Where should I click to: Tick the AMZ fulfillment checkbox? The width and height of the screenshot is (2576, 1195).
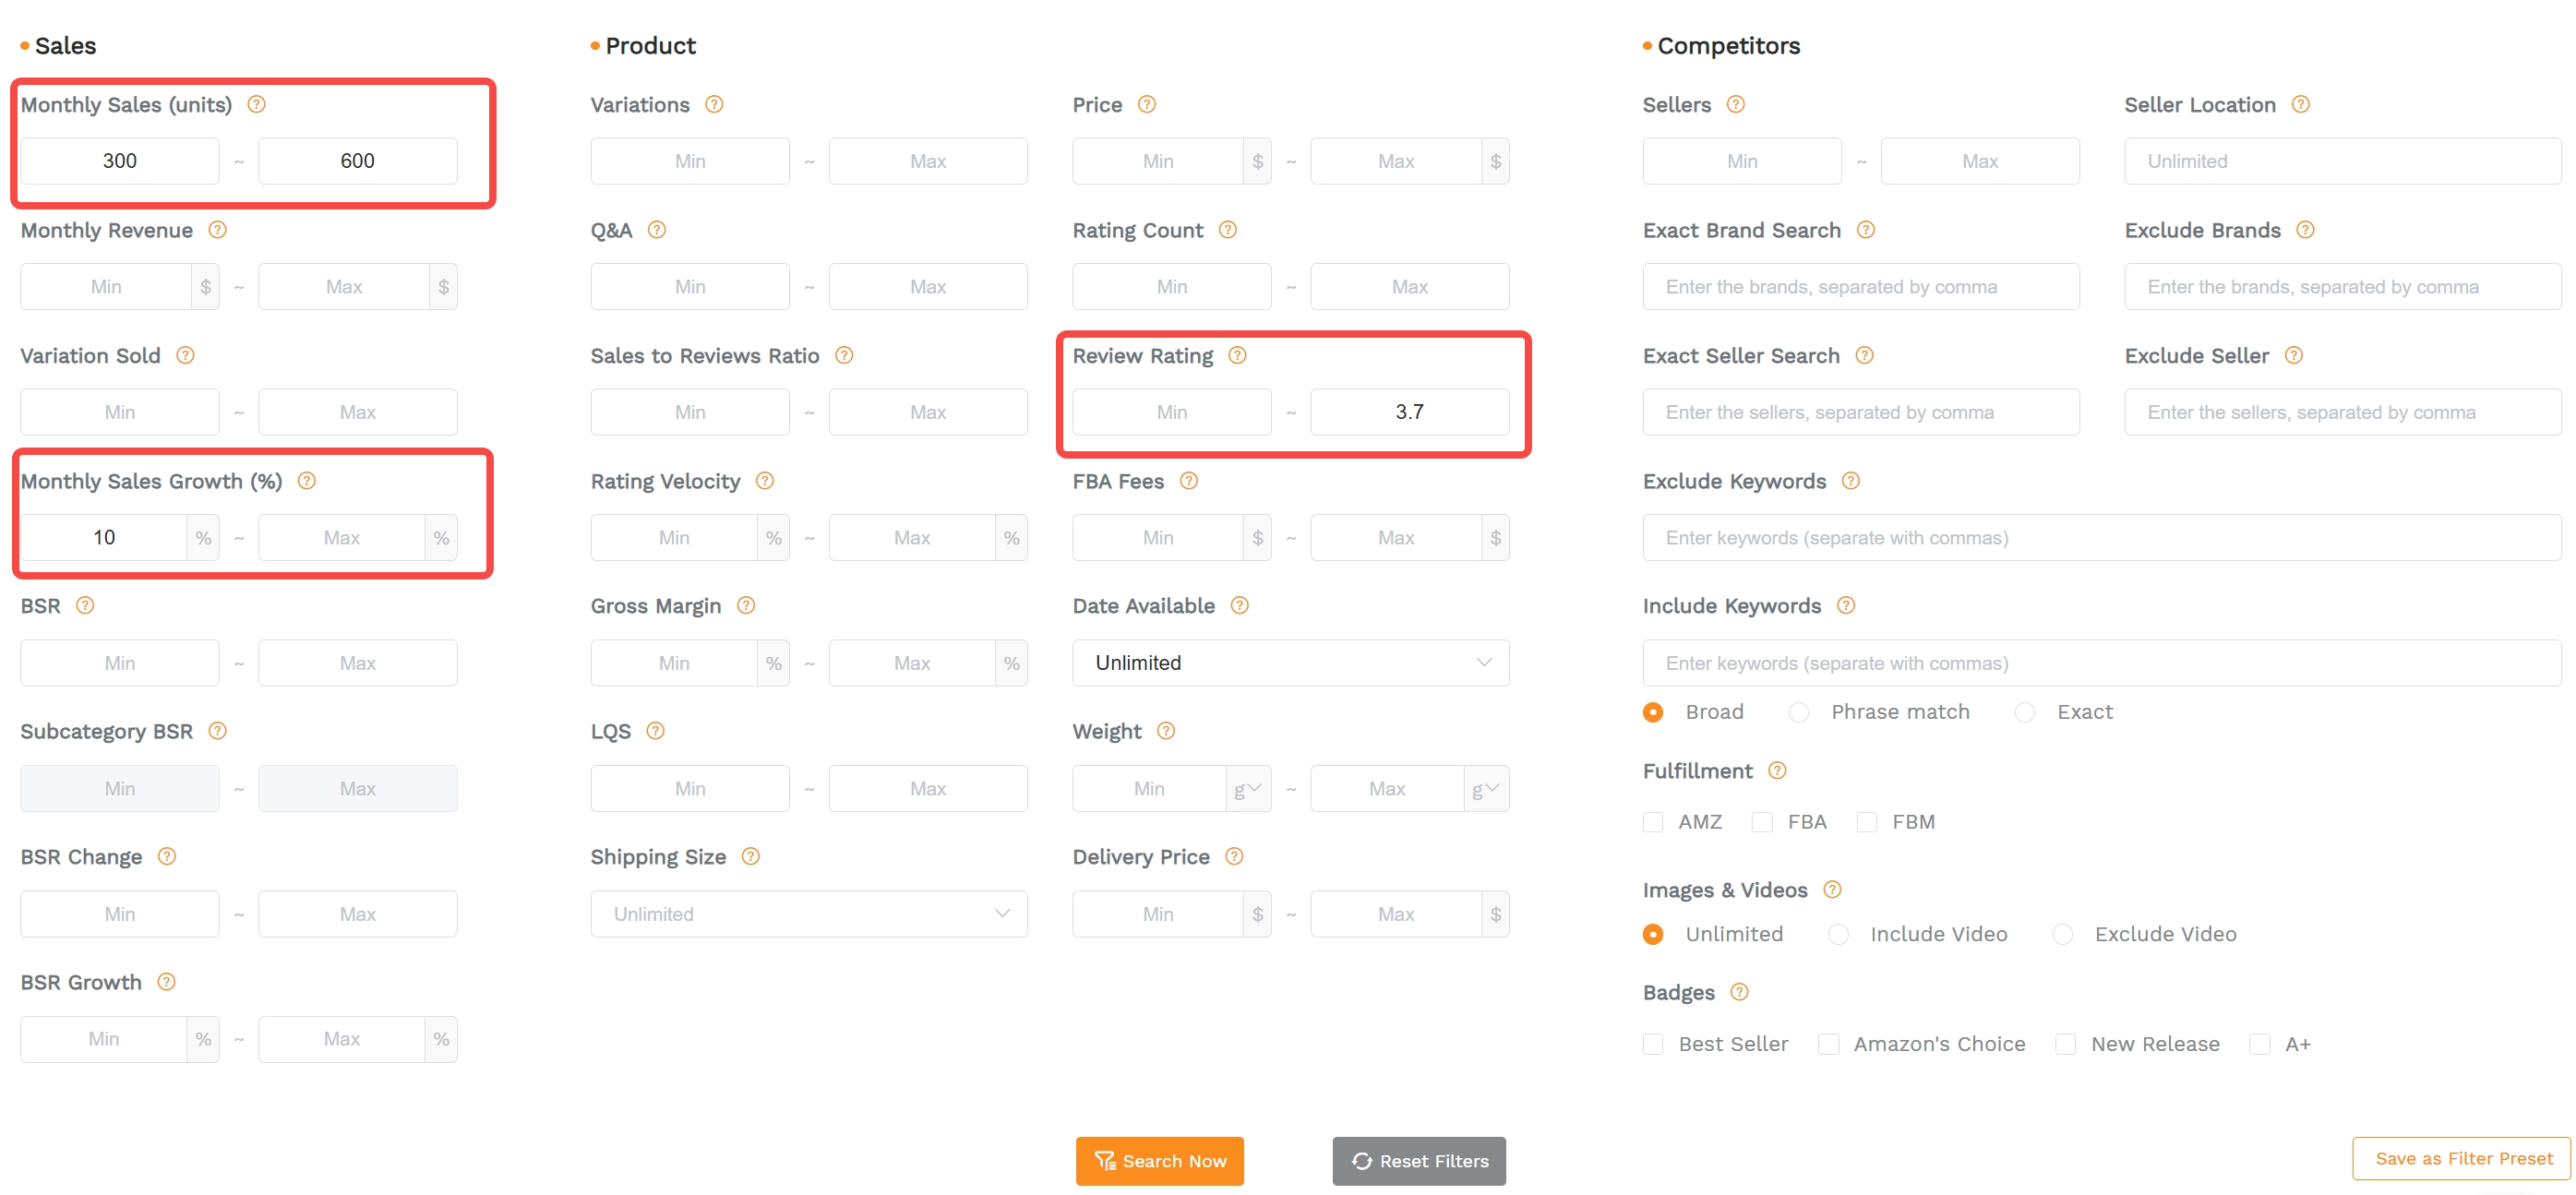coord(1653,822)
